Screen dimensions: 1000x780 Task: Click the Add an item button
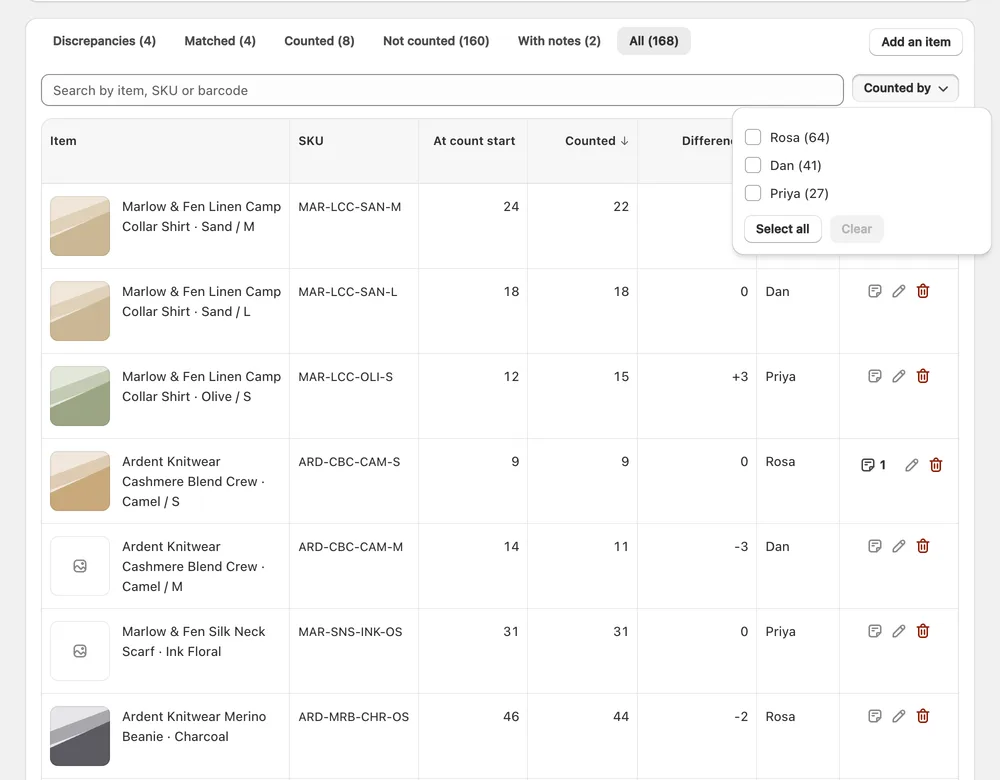click(915, 42)
